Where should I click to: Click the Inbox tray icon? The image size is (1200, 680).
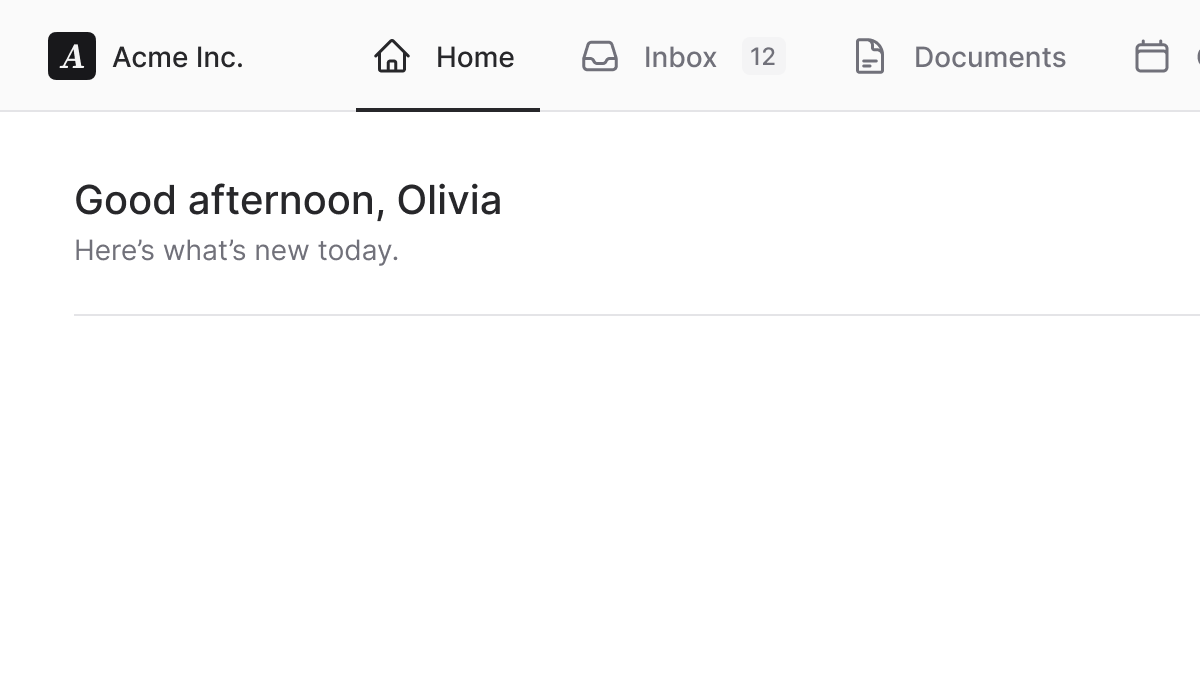tap(600, 56)
